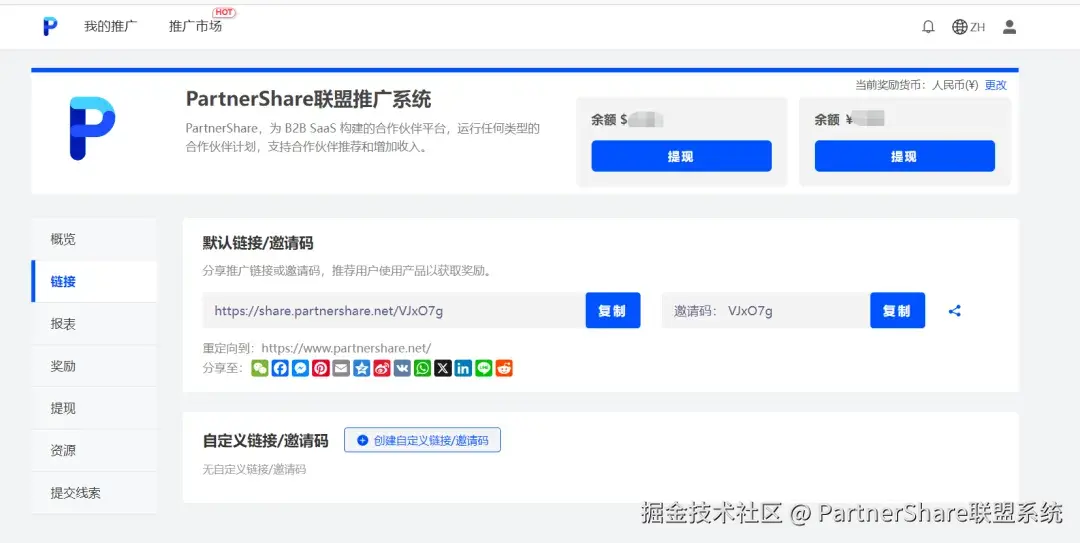This screenshot has width=1080, height=543.
Task: Share the link on Weibo
Action: point(382,369)
